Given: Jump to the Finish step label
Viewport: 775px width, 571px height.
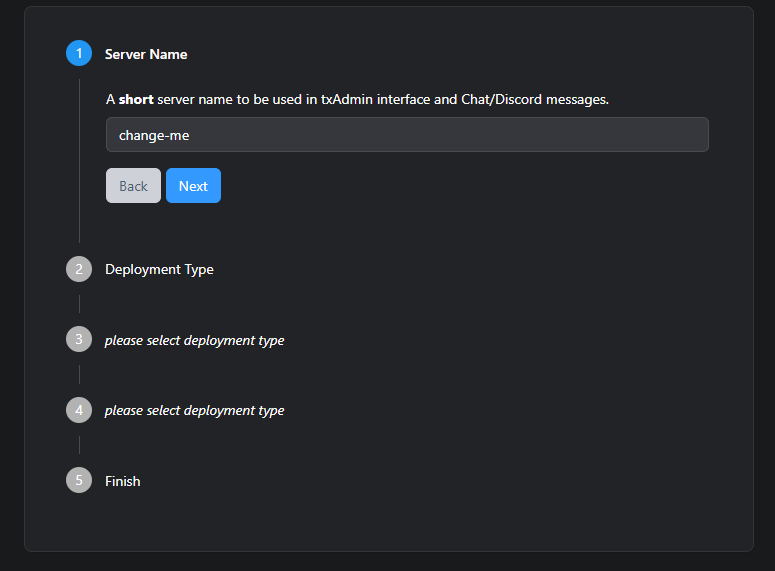Looking at the screenshot, I should (x=122, y=481).
